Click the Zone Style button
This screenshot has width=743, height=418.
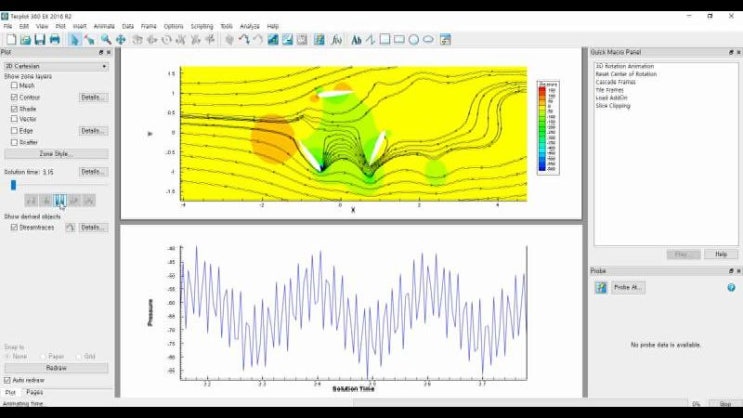point(56,154)
